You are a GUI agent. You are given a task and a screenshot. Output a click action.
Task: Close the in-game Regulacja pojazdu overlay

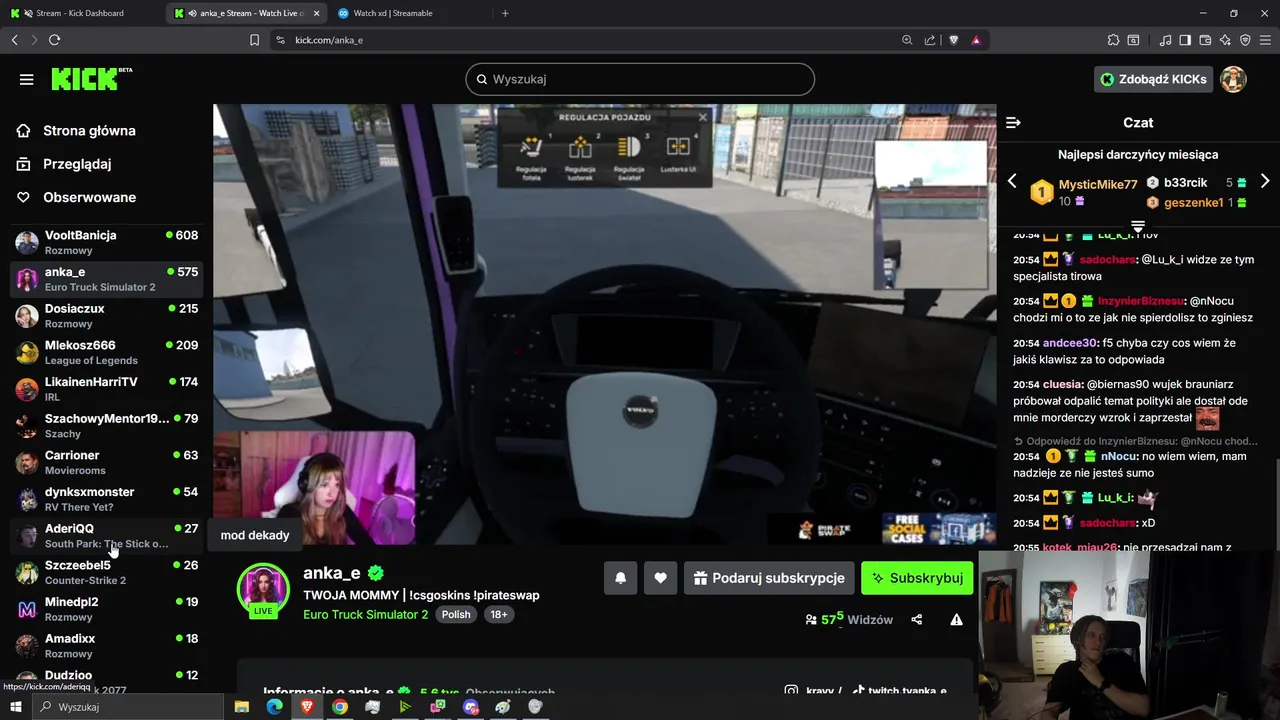pyautogui.click(x=702, y=117)
